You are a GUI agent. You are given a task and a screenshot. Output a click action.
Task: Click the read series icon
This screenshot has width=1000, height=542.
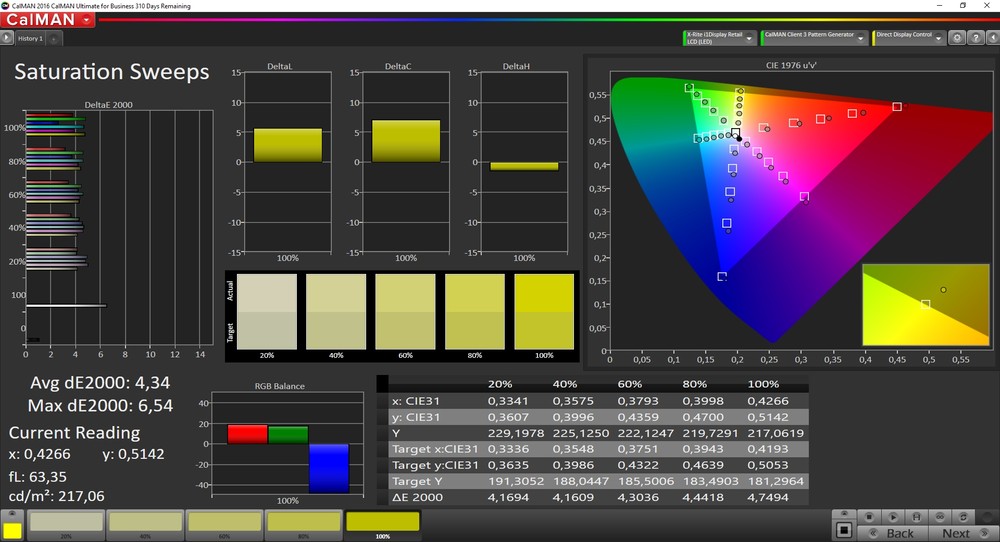coord(918,516)
